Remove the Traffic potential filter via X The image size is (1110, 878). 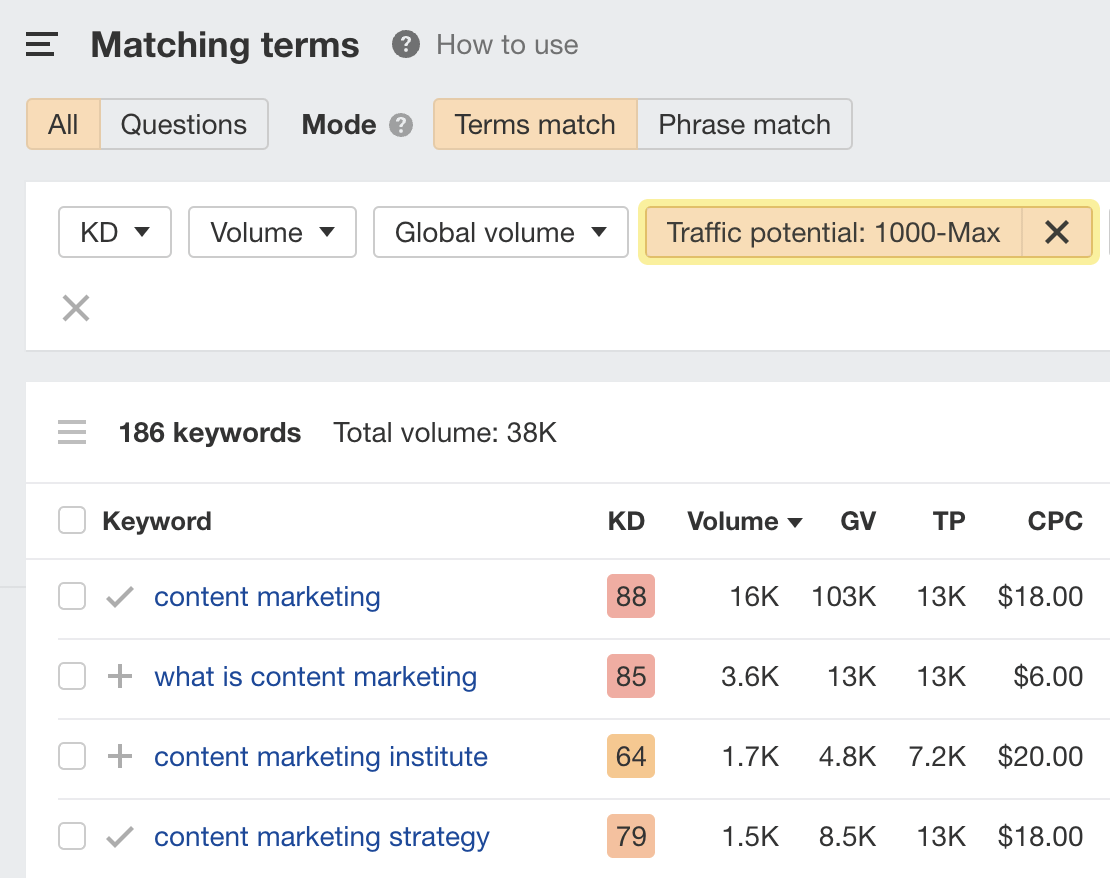[1057, 232]
